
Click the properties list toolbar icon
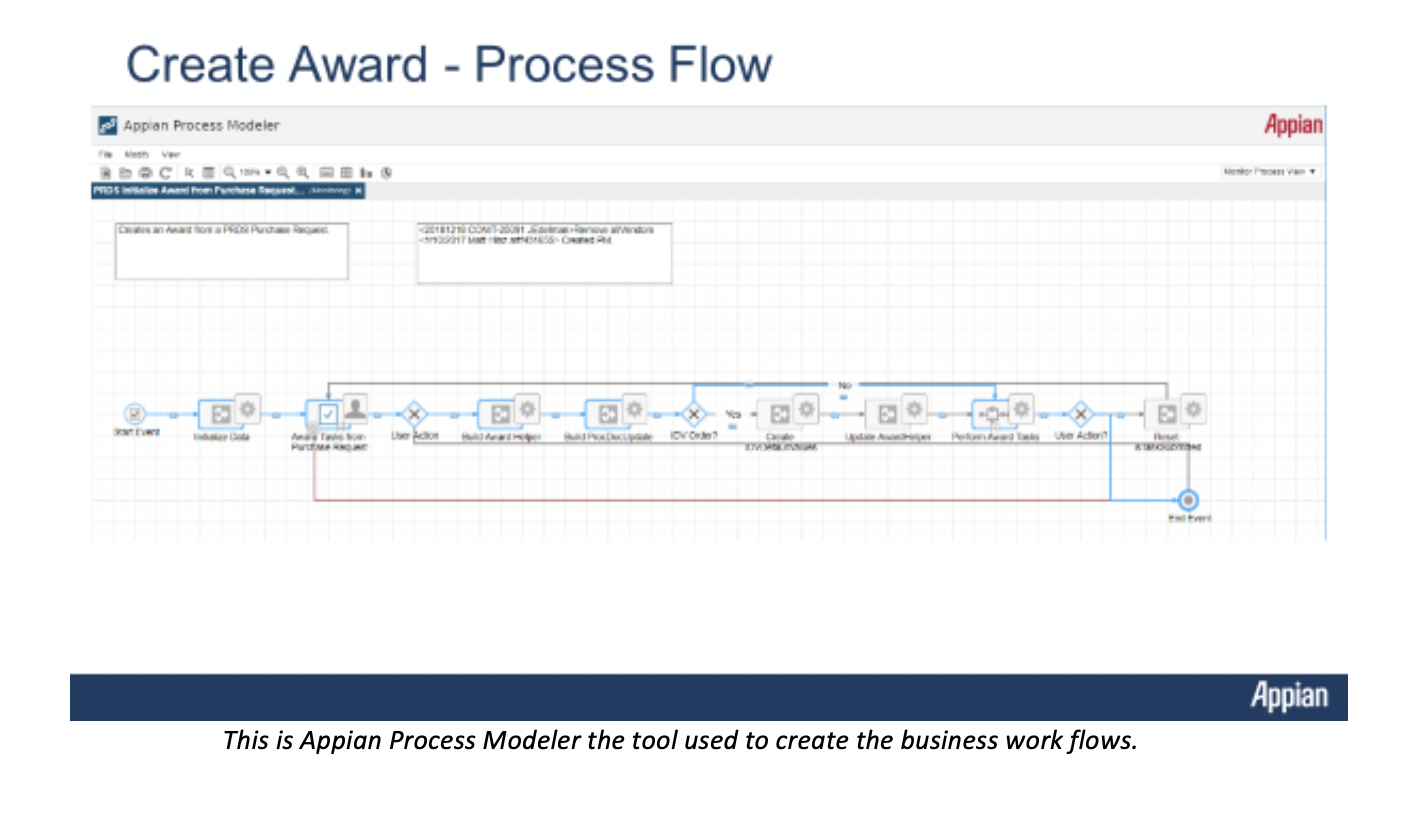[x=208, y=173]
